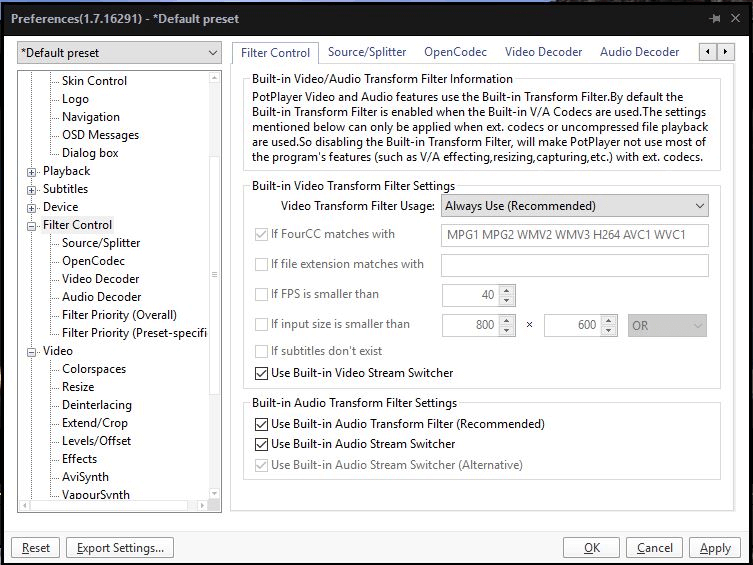
Task: Click Export Settings button
Action: (x=120, y=548)
